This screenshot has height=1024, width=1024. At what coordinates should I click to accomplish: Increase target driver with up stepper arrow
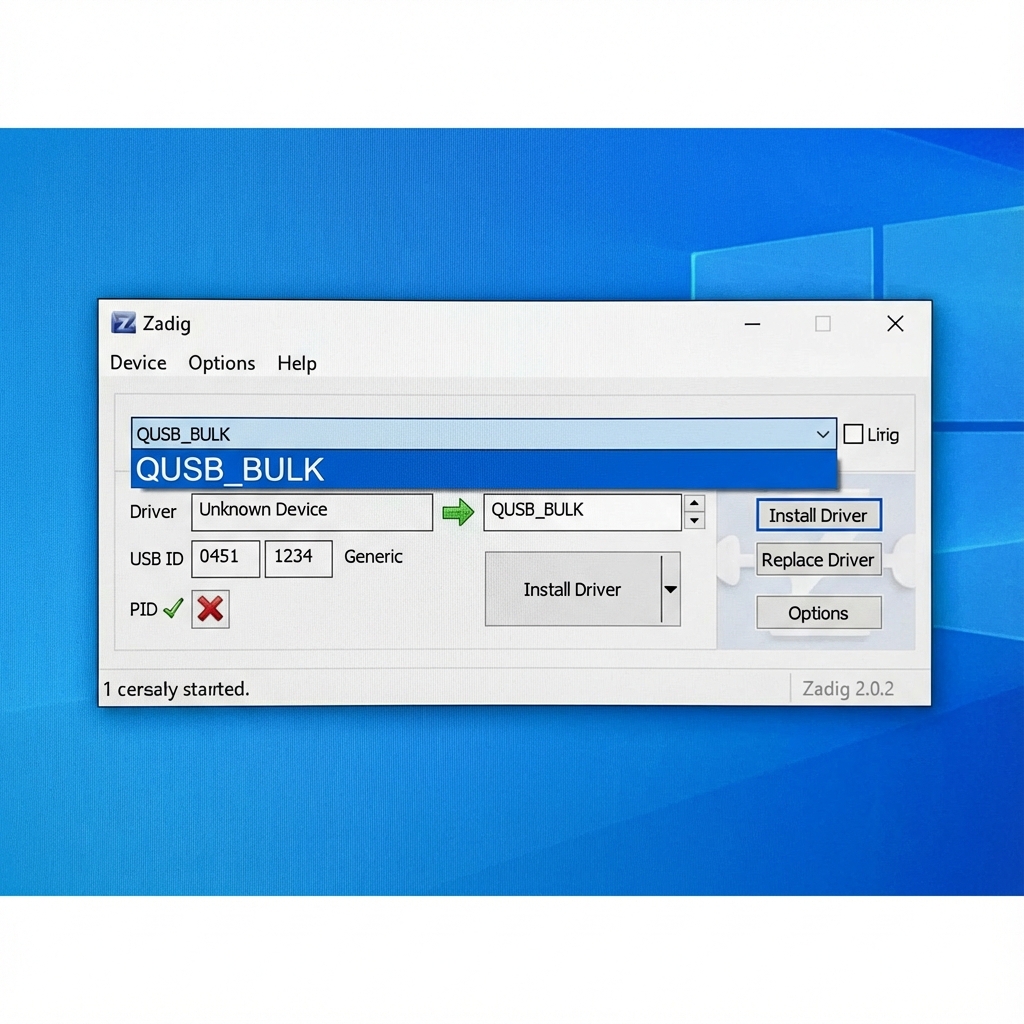point(694,503)
